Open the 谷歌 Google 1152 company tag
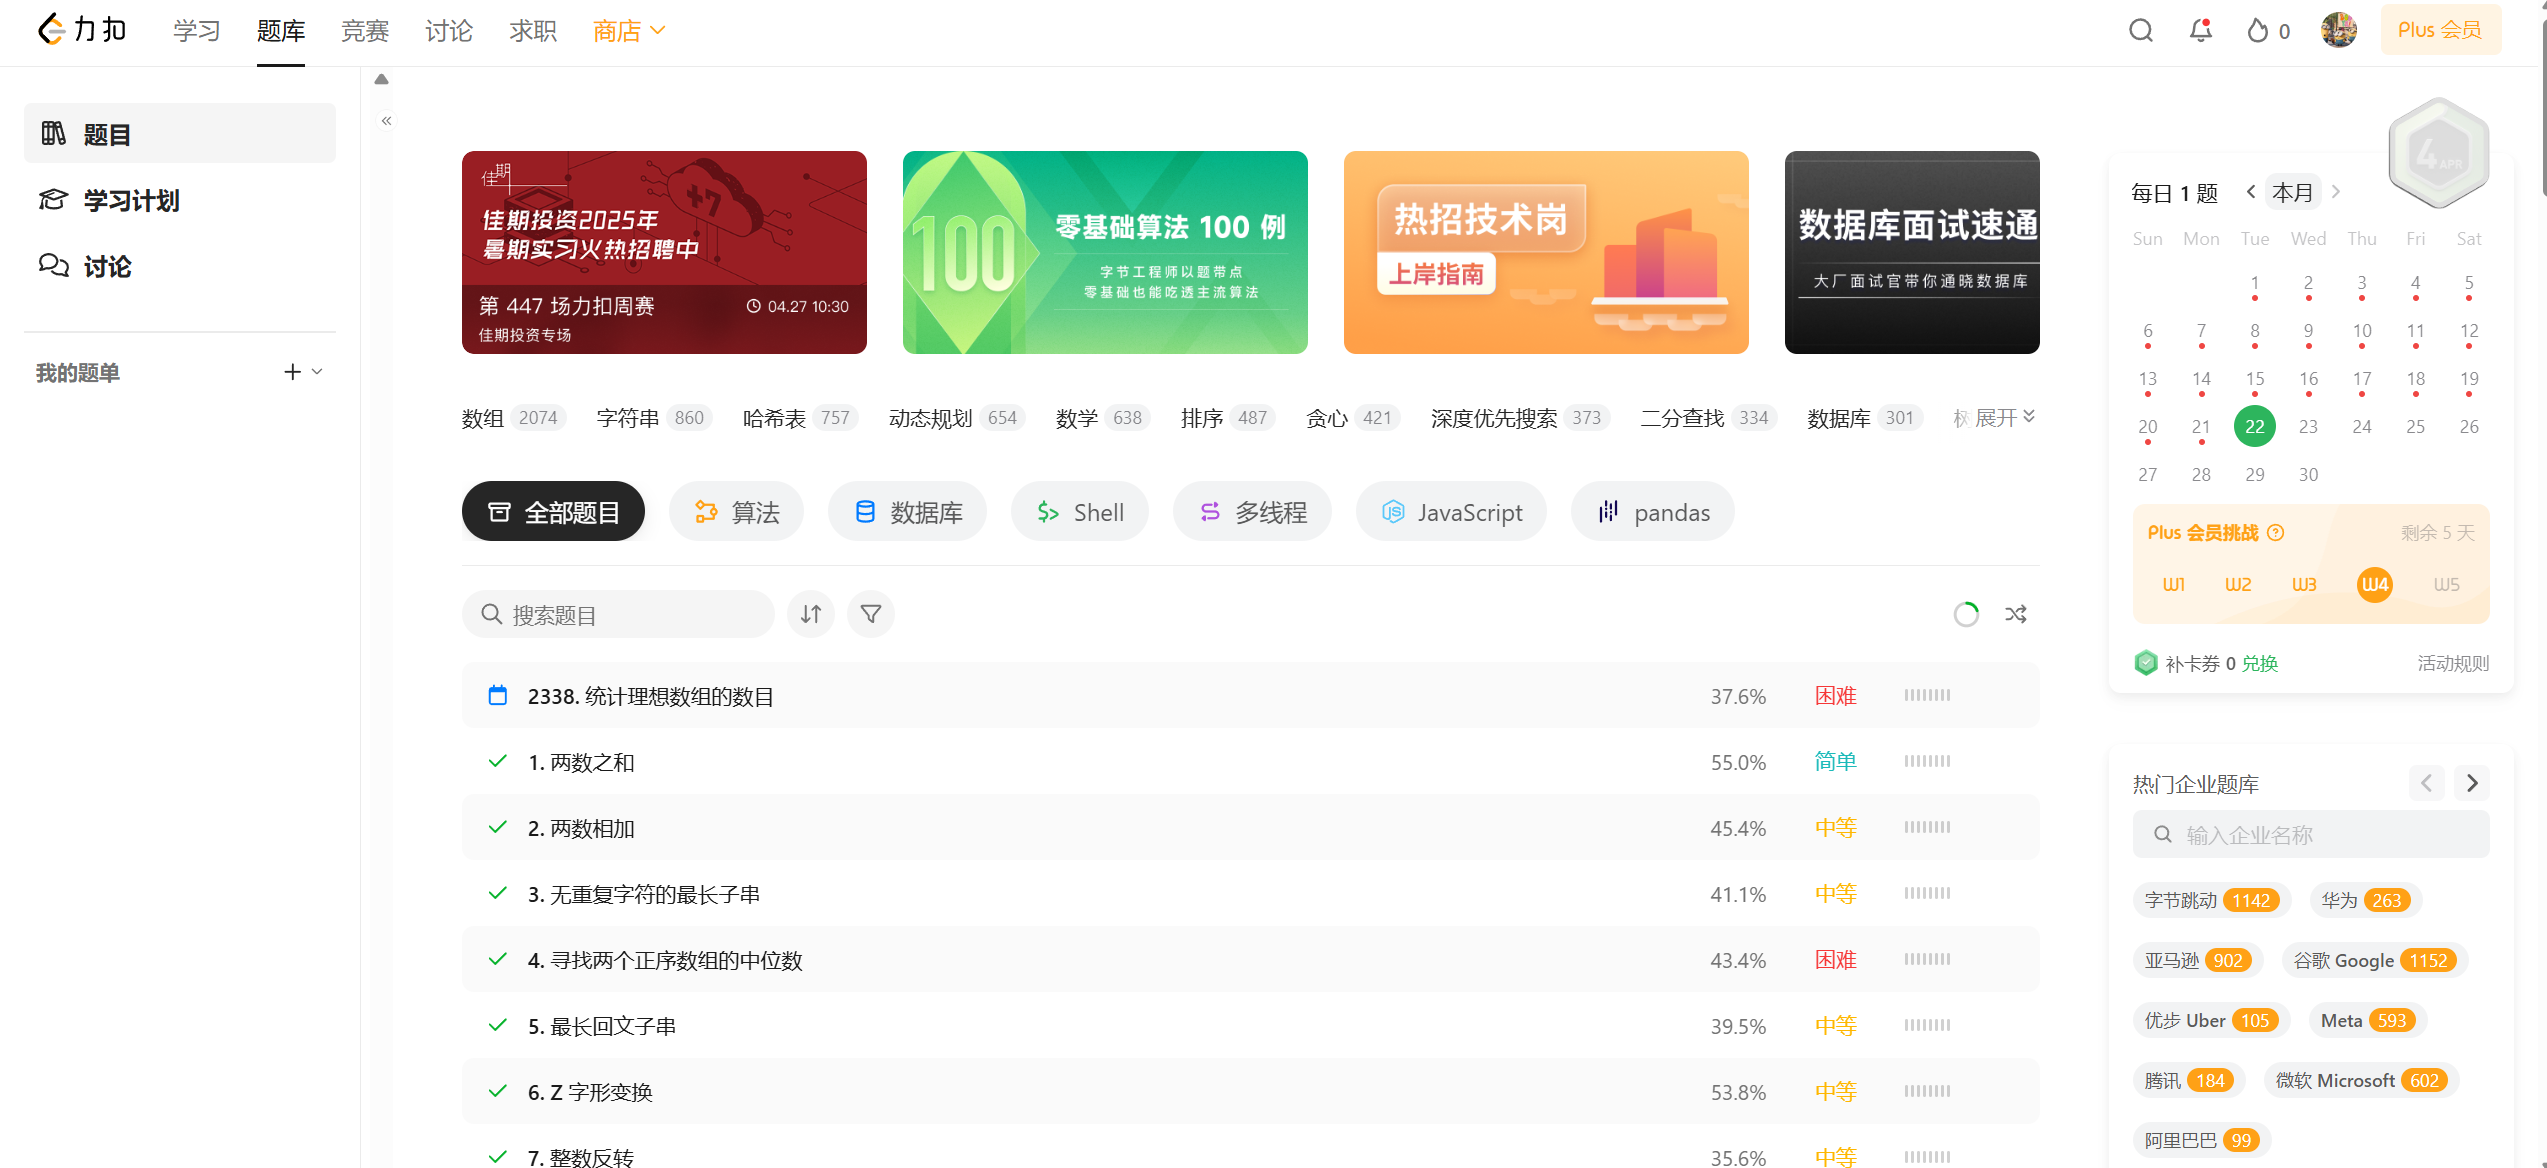This screenshot has width=2547, height=1168. 2374,960
